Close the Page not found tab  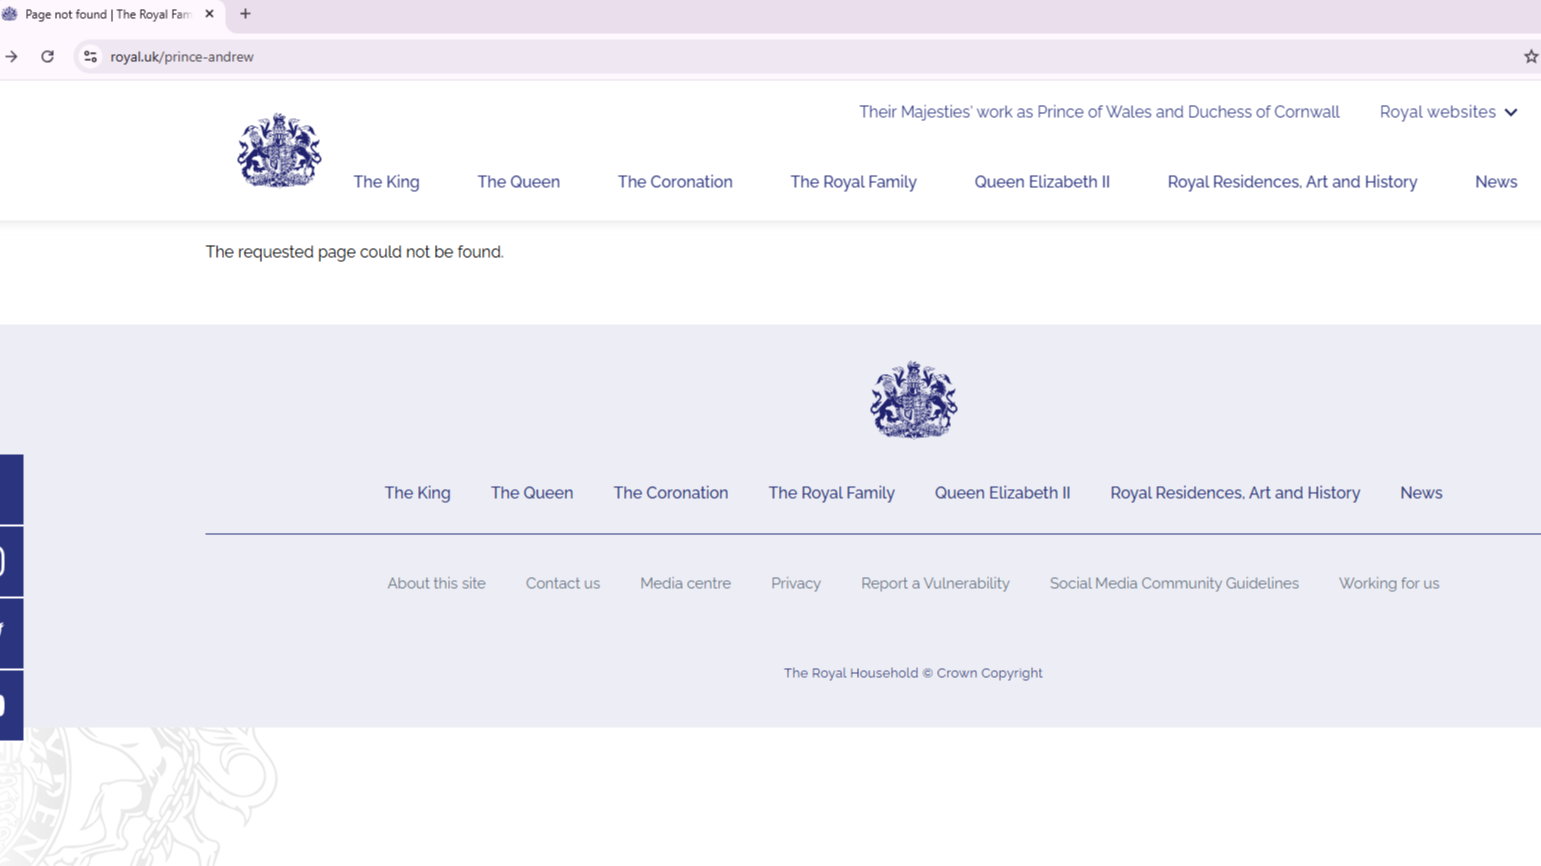[209, 14]
